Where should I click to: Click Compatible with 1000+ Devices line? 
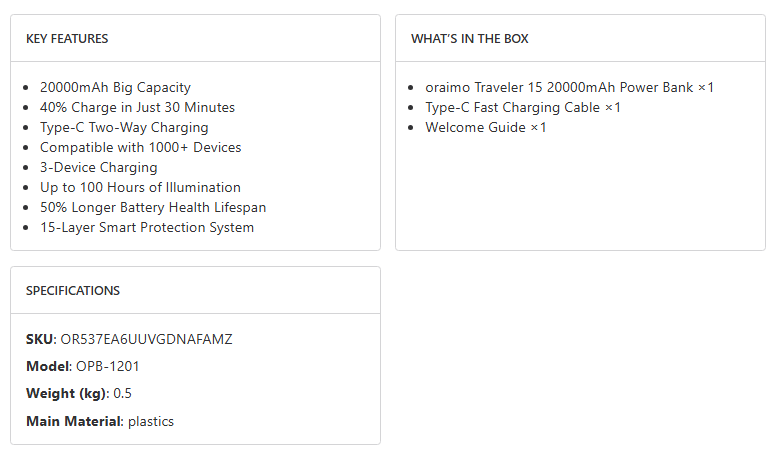click(140, 147)
